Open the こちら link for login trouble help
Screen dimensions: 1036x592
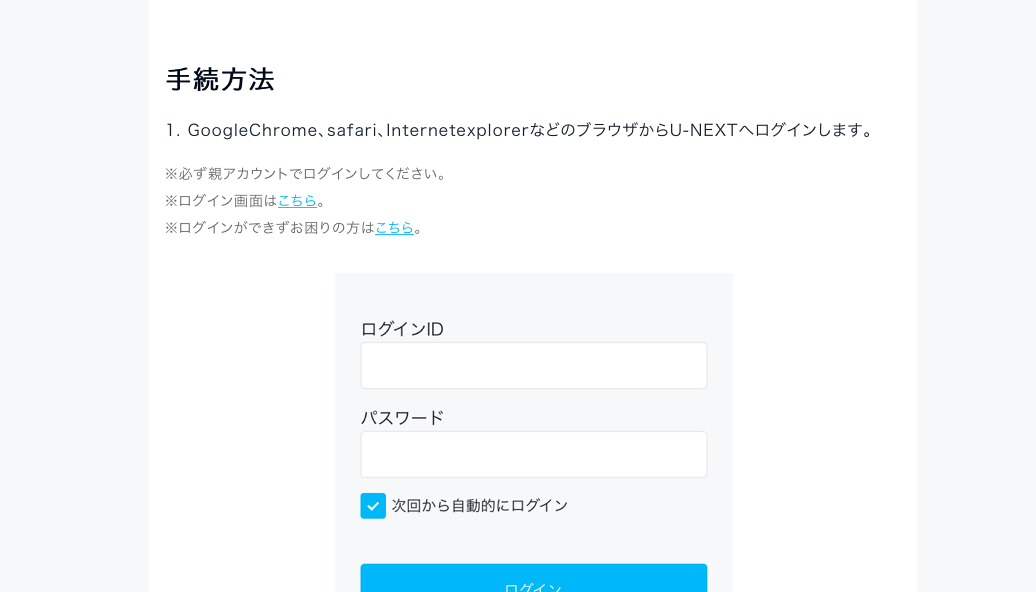point(394,227)
